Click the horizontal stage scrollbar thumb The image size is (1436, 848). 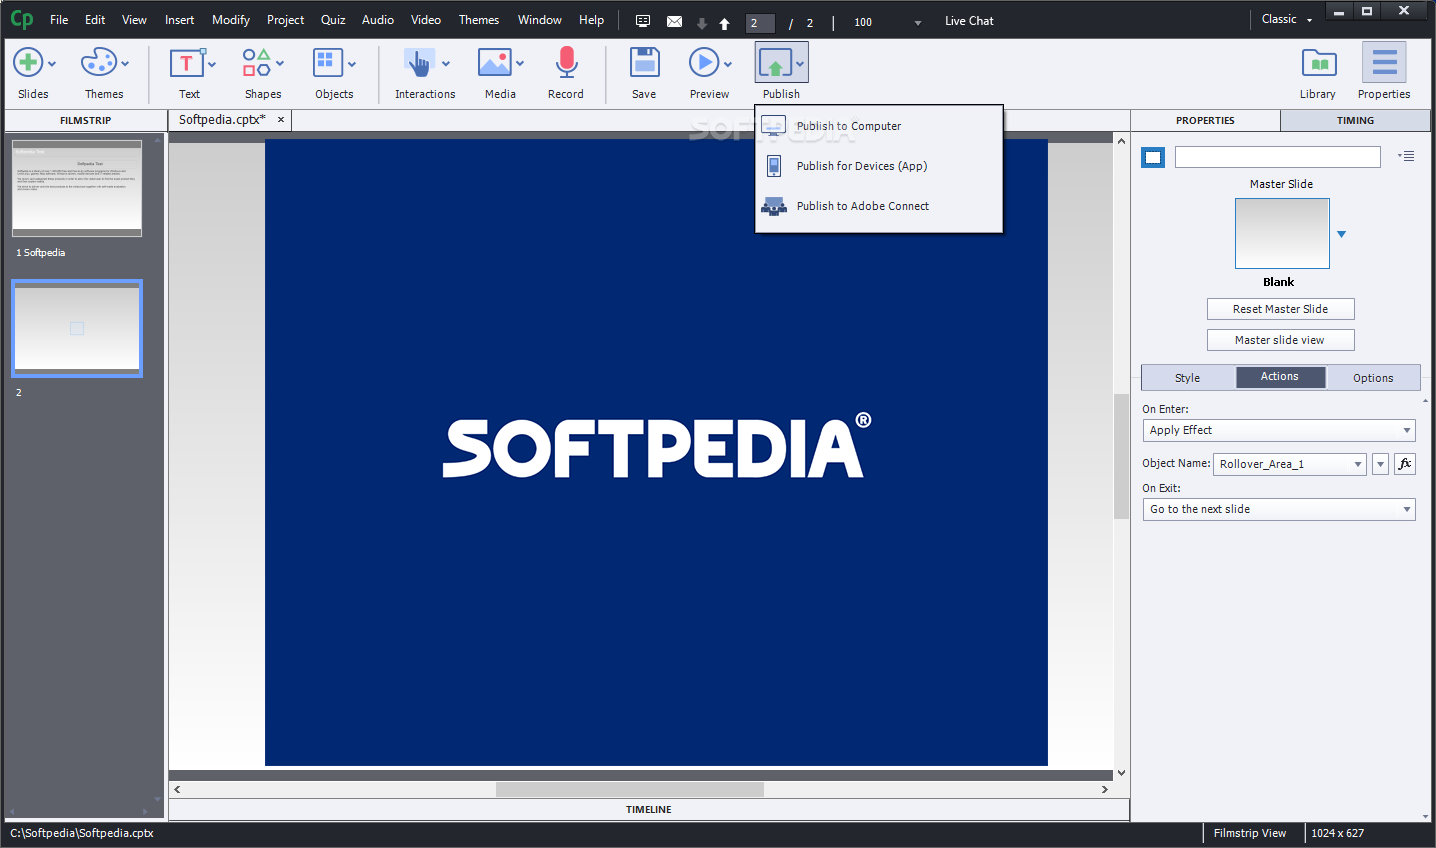pyautogui.click(x=630, y=789)
